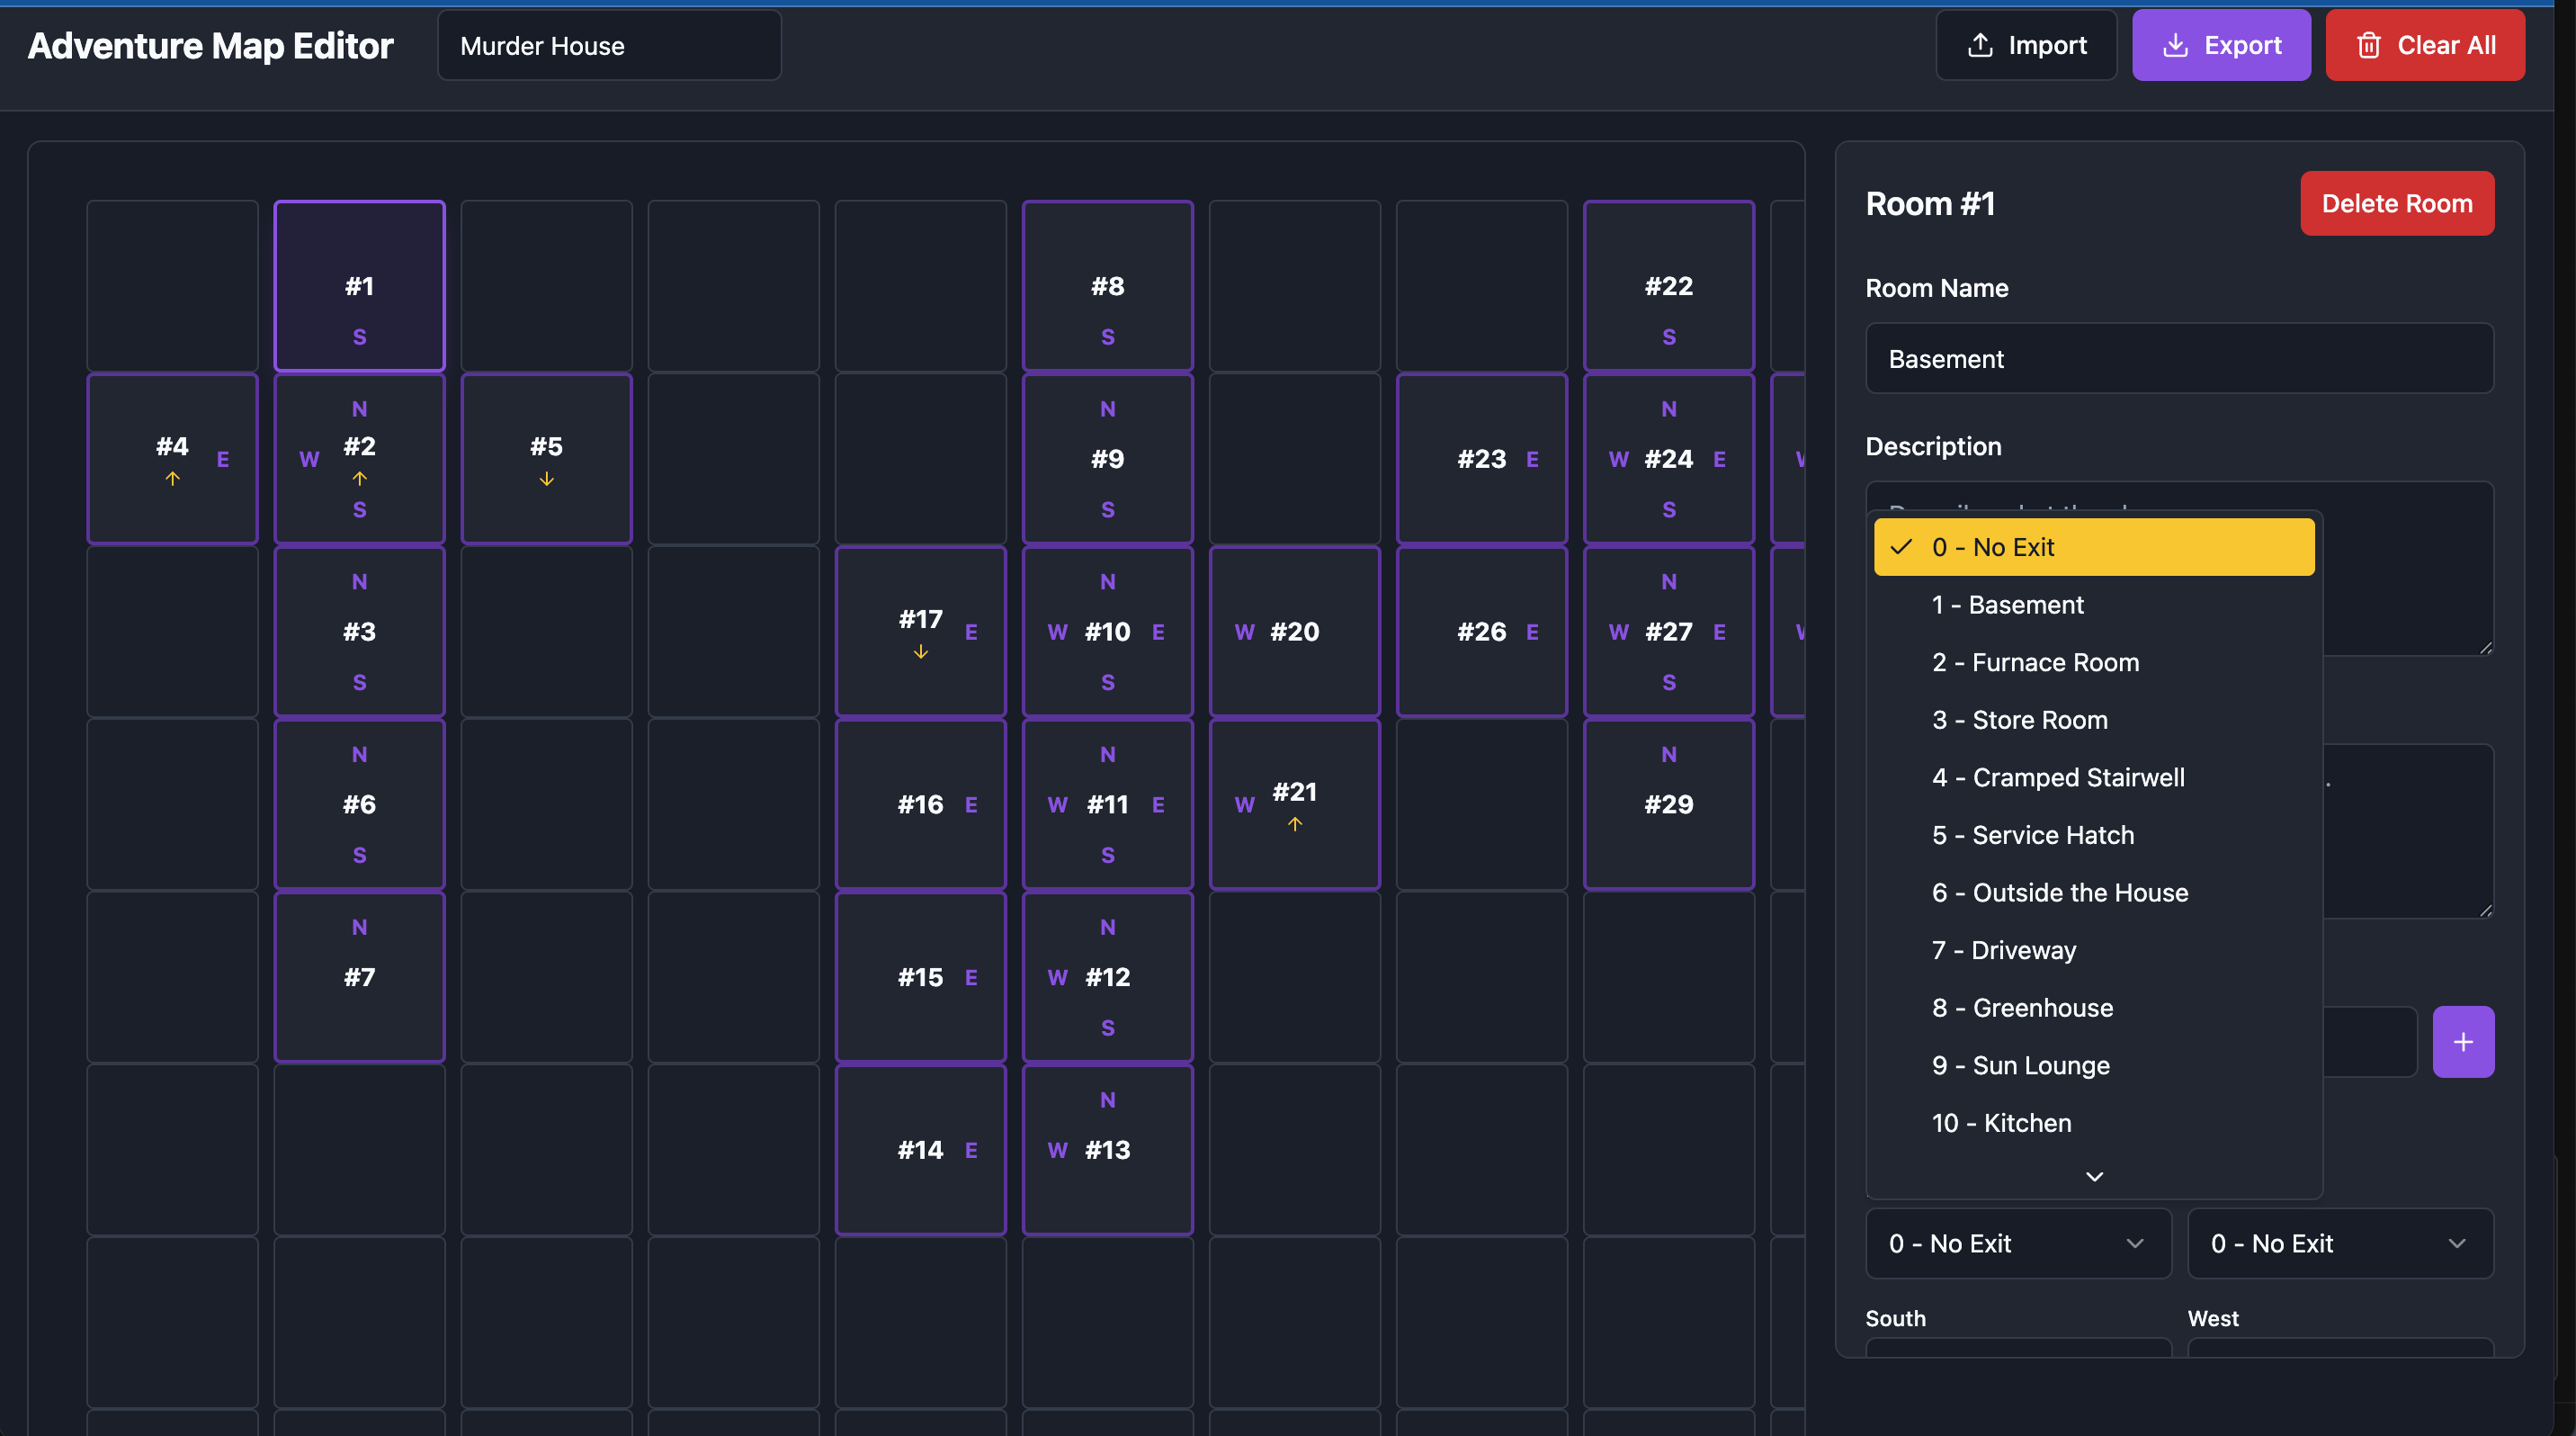Toggle the S exit marker on room #1

click(x=358, y=337)
